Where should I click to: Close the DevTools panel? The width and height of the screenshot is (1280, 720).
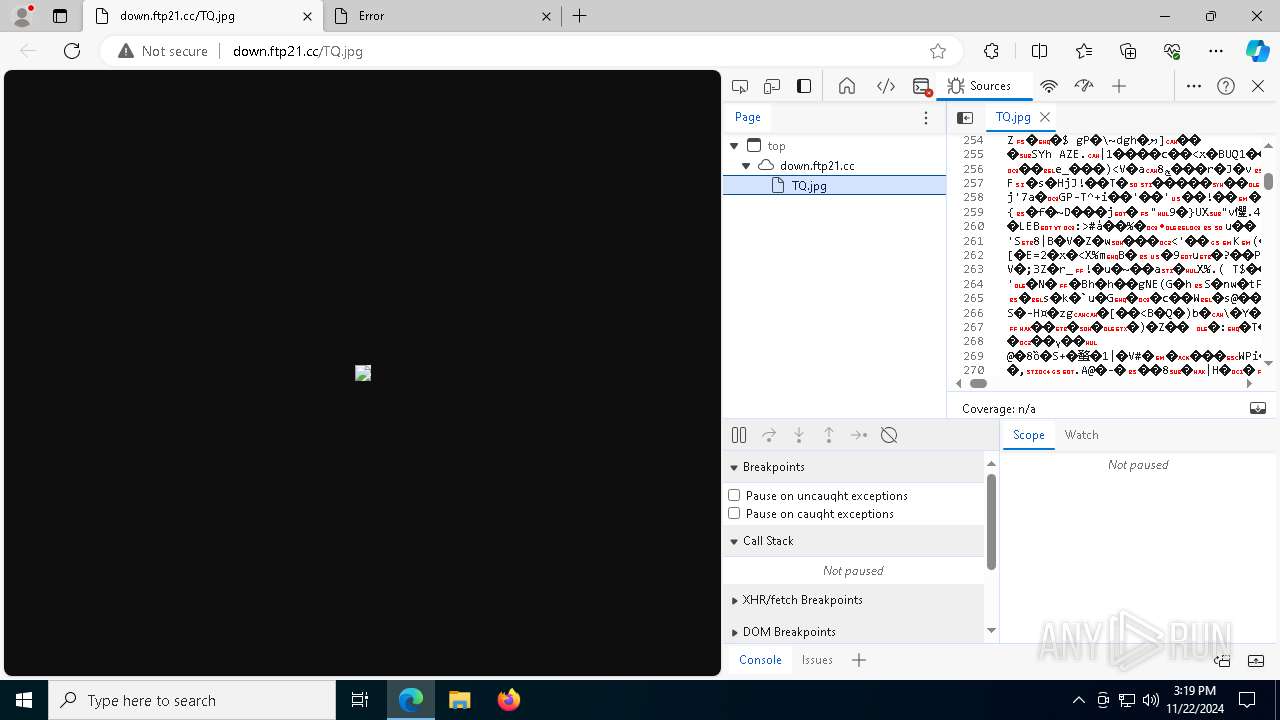(1258, 86)
